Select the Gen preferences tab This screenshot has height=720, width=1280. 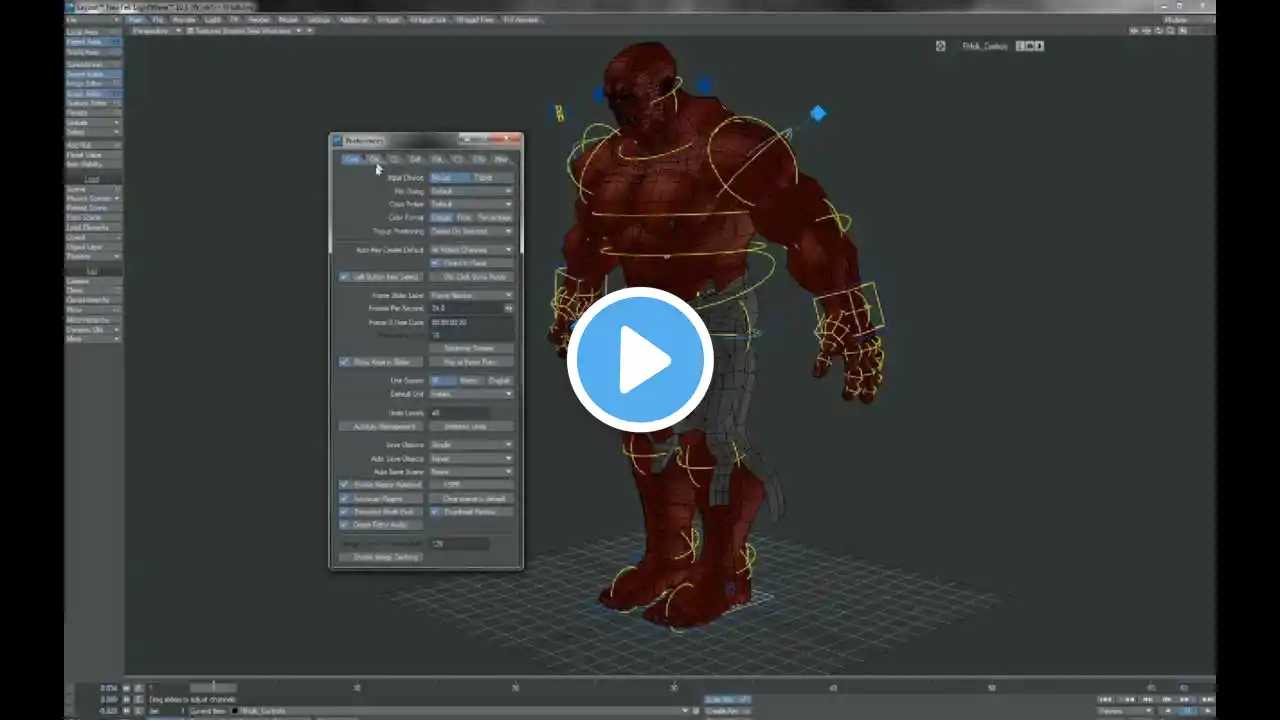(352, 159)
